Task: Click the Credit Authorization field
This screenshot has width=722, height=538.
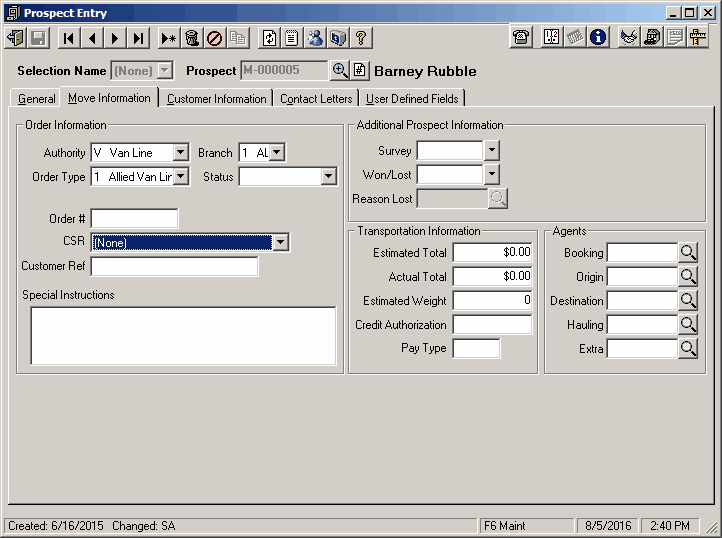Action: [492, 324]
